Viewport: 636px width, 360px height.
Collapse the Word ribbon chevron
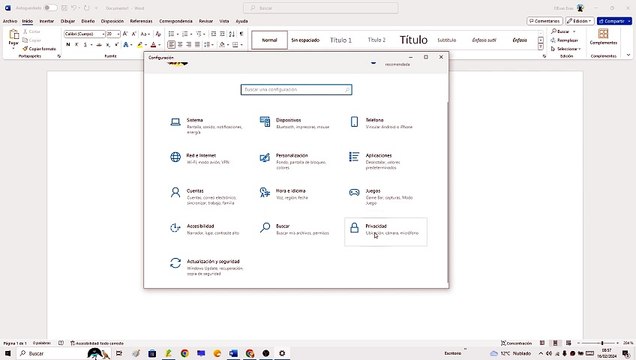(629, 55)
